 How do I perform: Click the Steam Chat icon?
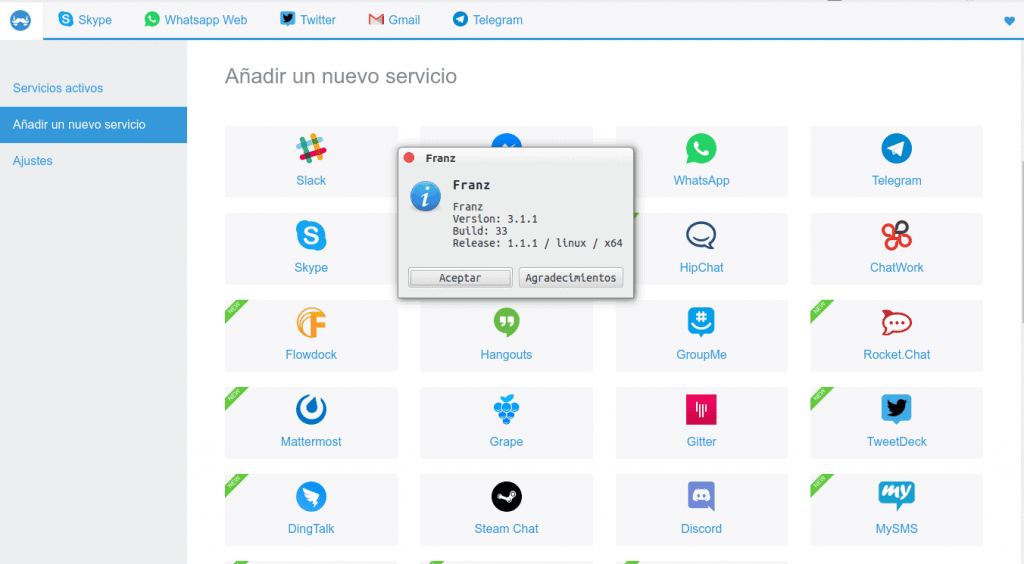(506, 497)
